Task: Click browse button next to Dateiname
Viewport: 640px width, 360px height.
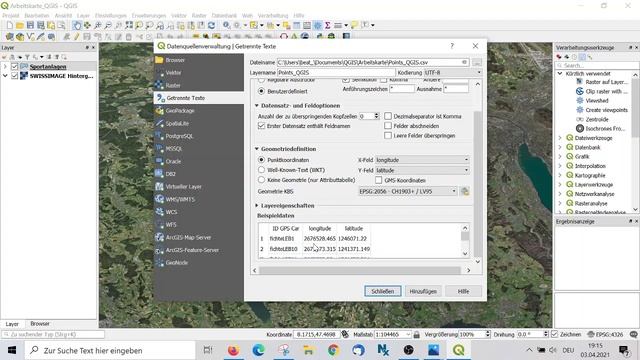Action: 477,62
